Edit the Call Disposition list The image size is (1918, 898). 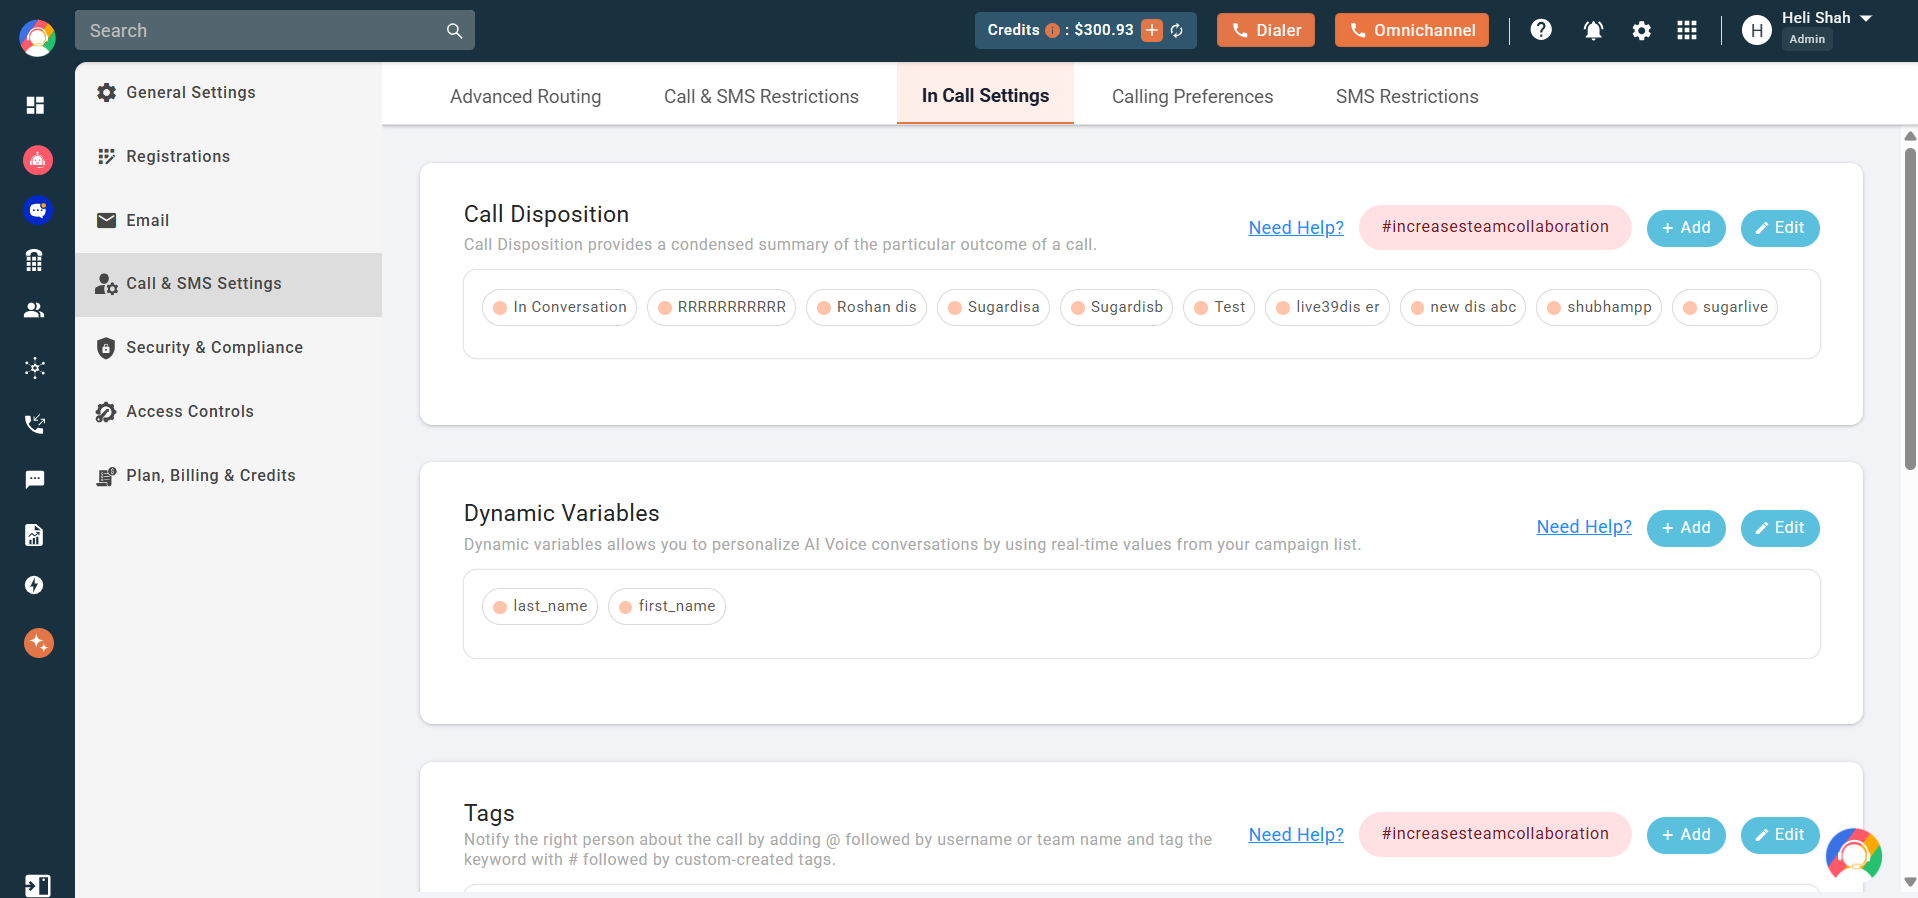1780,228
